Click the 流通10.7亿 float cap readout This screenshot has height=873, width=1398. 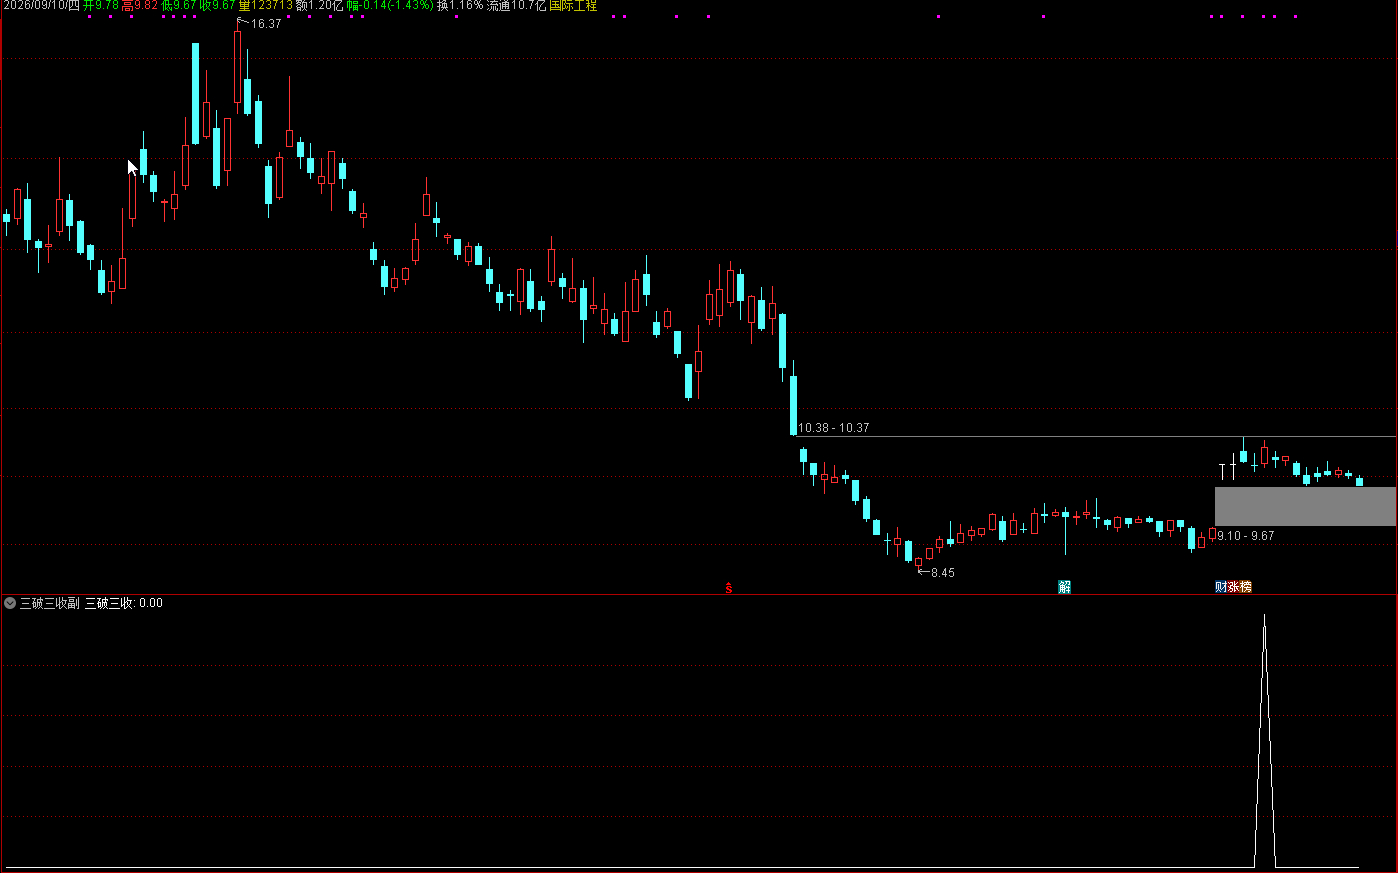click(517, 6)
